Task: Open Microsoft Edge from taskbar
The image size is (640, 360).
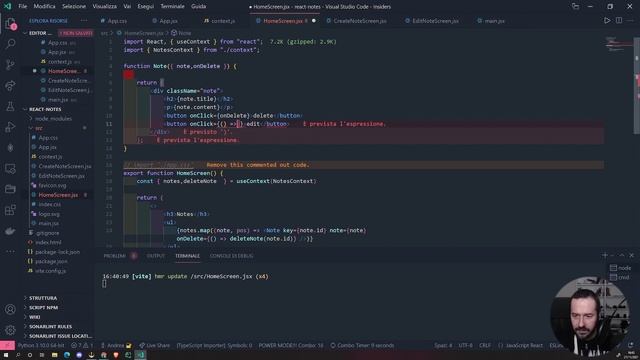Action: 67,355
